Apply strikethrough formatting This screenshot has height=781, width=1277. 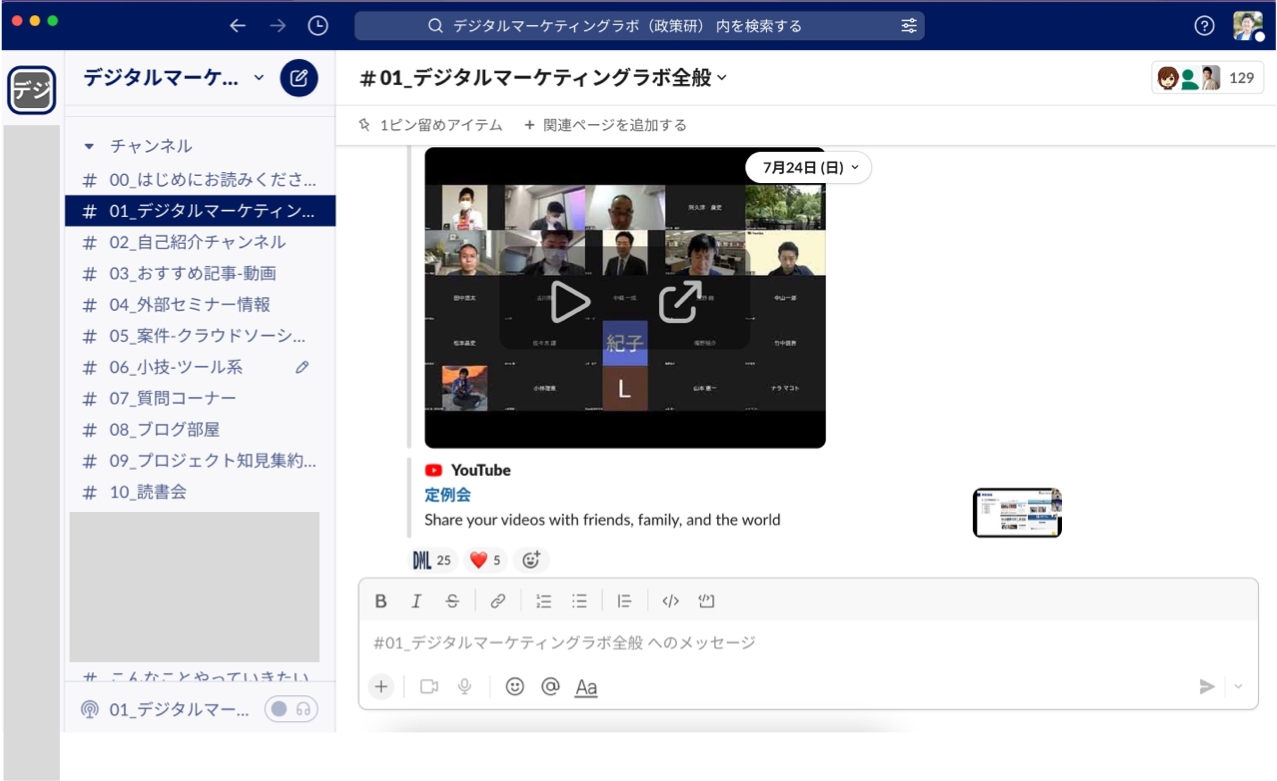pyautogui.click(x=452, y=601)
